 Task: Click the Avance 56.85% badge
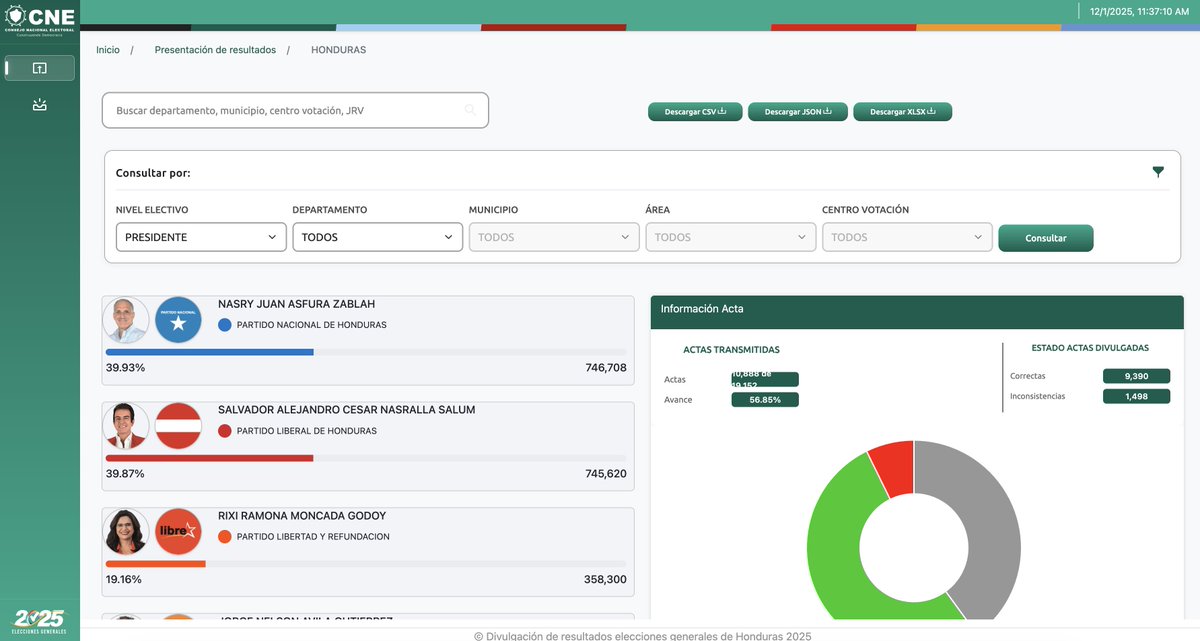(x=765, y=400)
